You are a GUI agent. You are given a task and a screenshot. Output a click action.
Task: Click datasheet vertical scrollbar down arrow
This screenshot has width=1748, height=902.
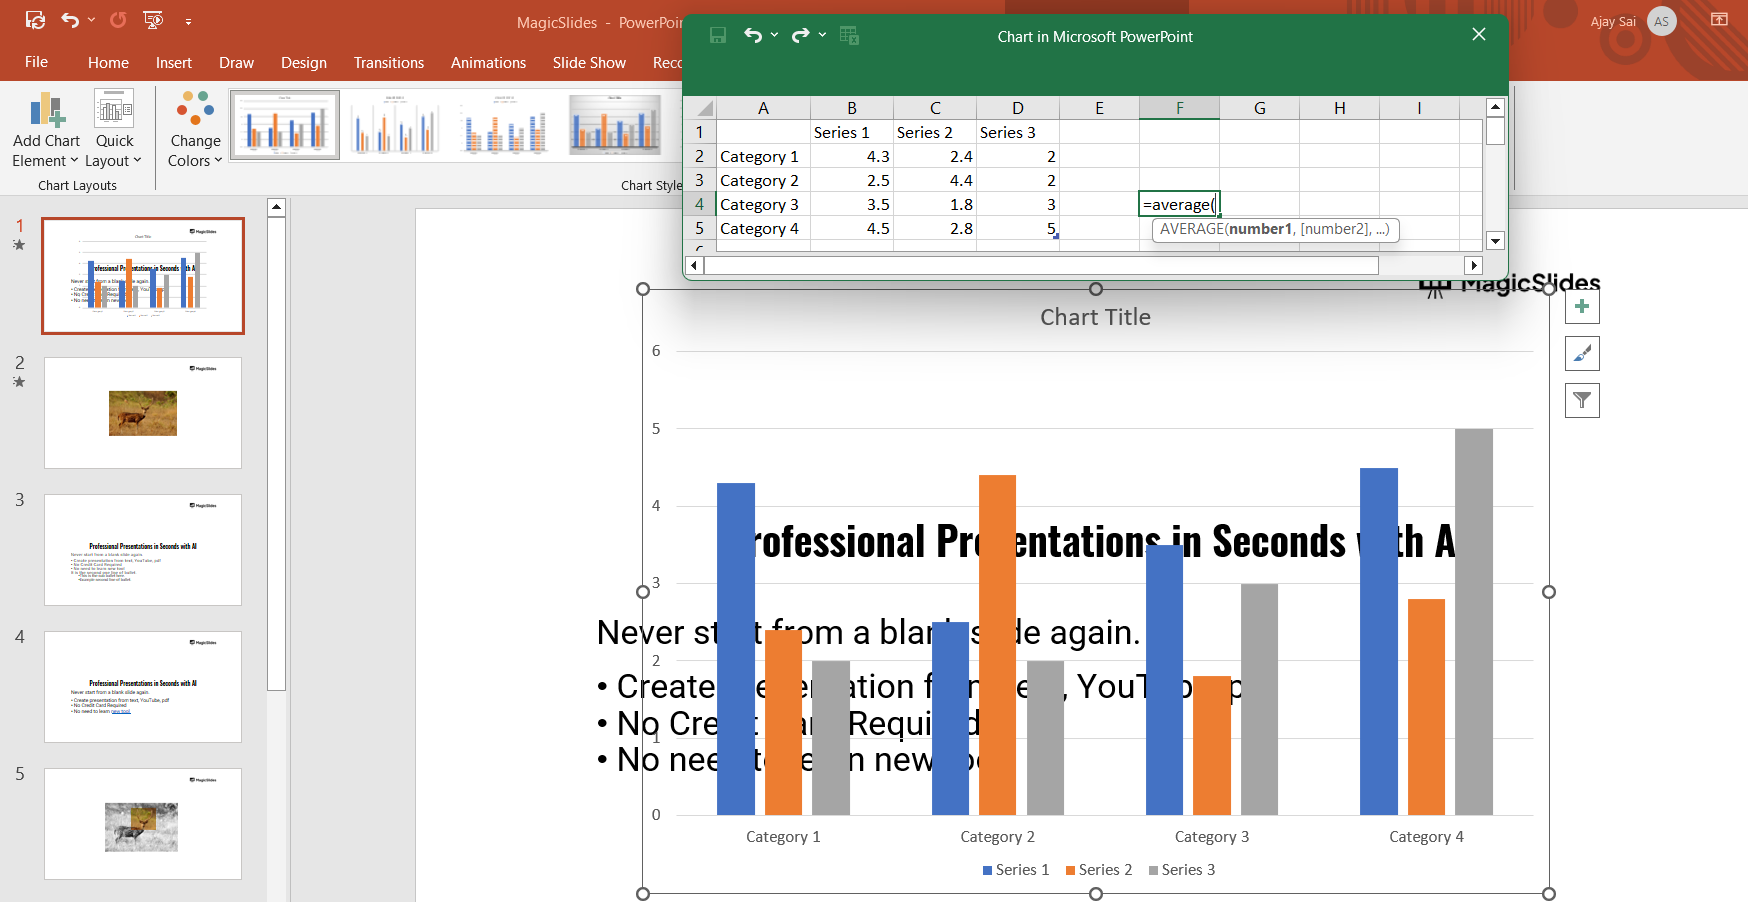point(1495,240)
